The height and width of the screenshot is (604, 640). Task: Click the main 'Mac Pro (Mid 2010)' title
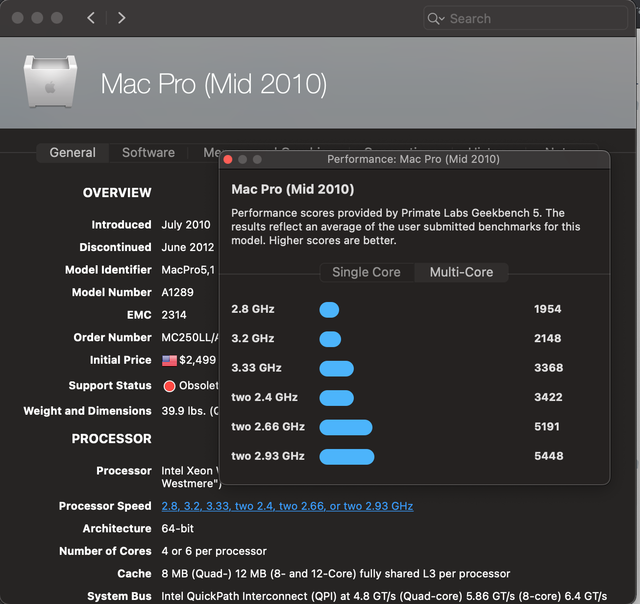pos(214,84)
